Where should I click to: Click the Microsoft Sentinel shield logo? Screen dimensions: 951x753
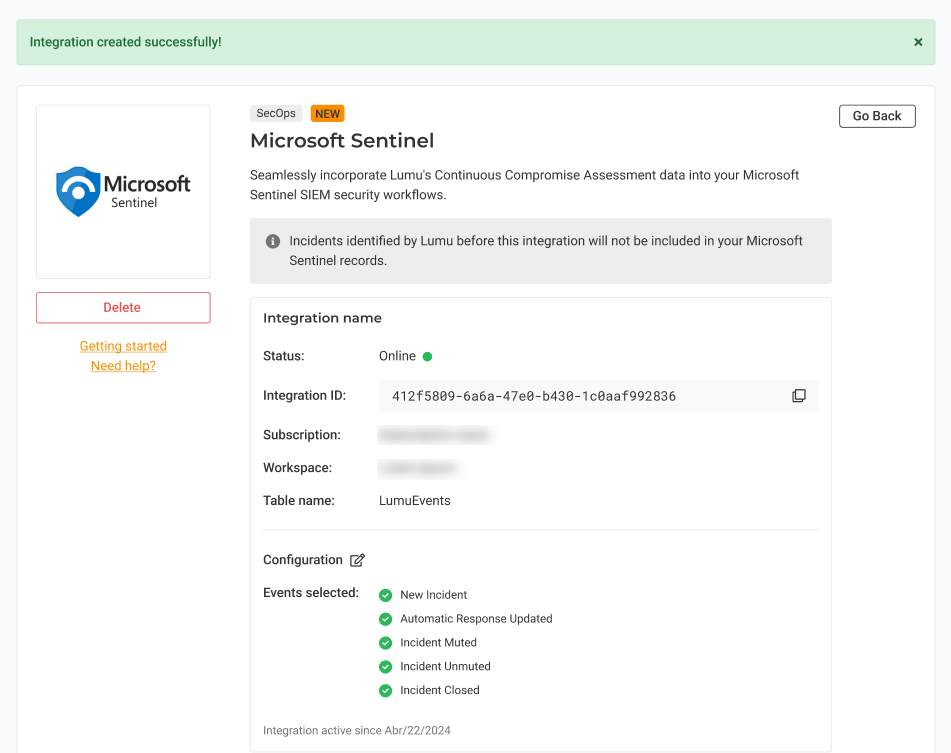point(78,191)
